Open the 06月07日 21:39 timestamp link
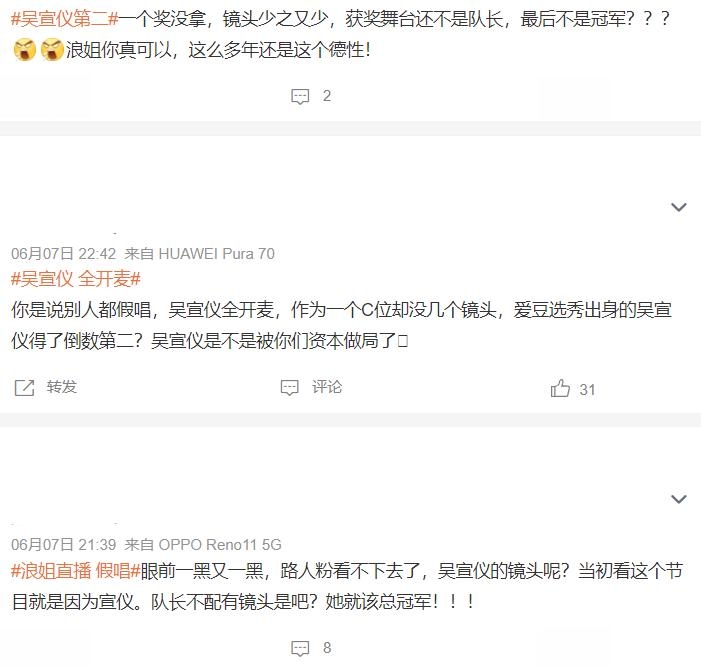This screenshot has height=667, width=701. click(x=63, y=545)
